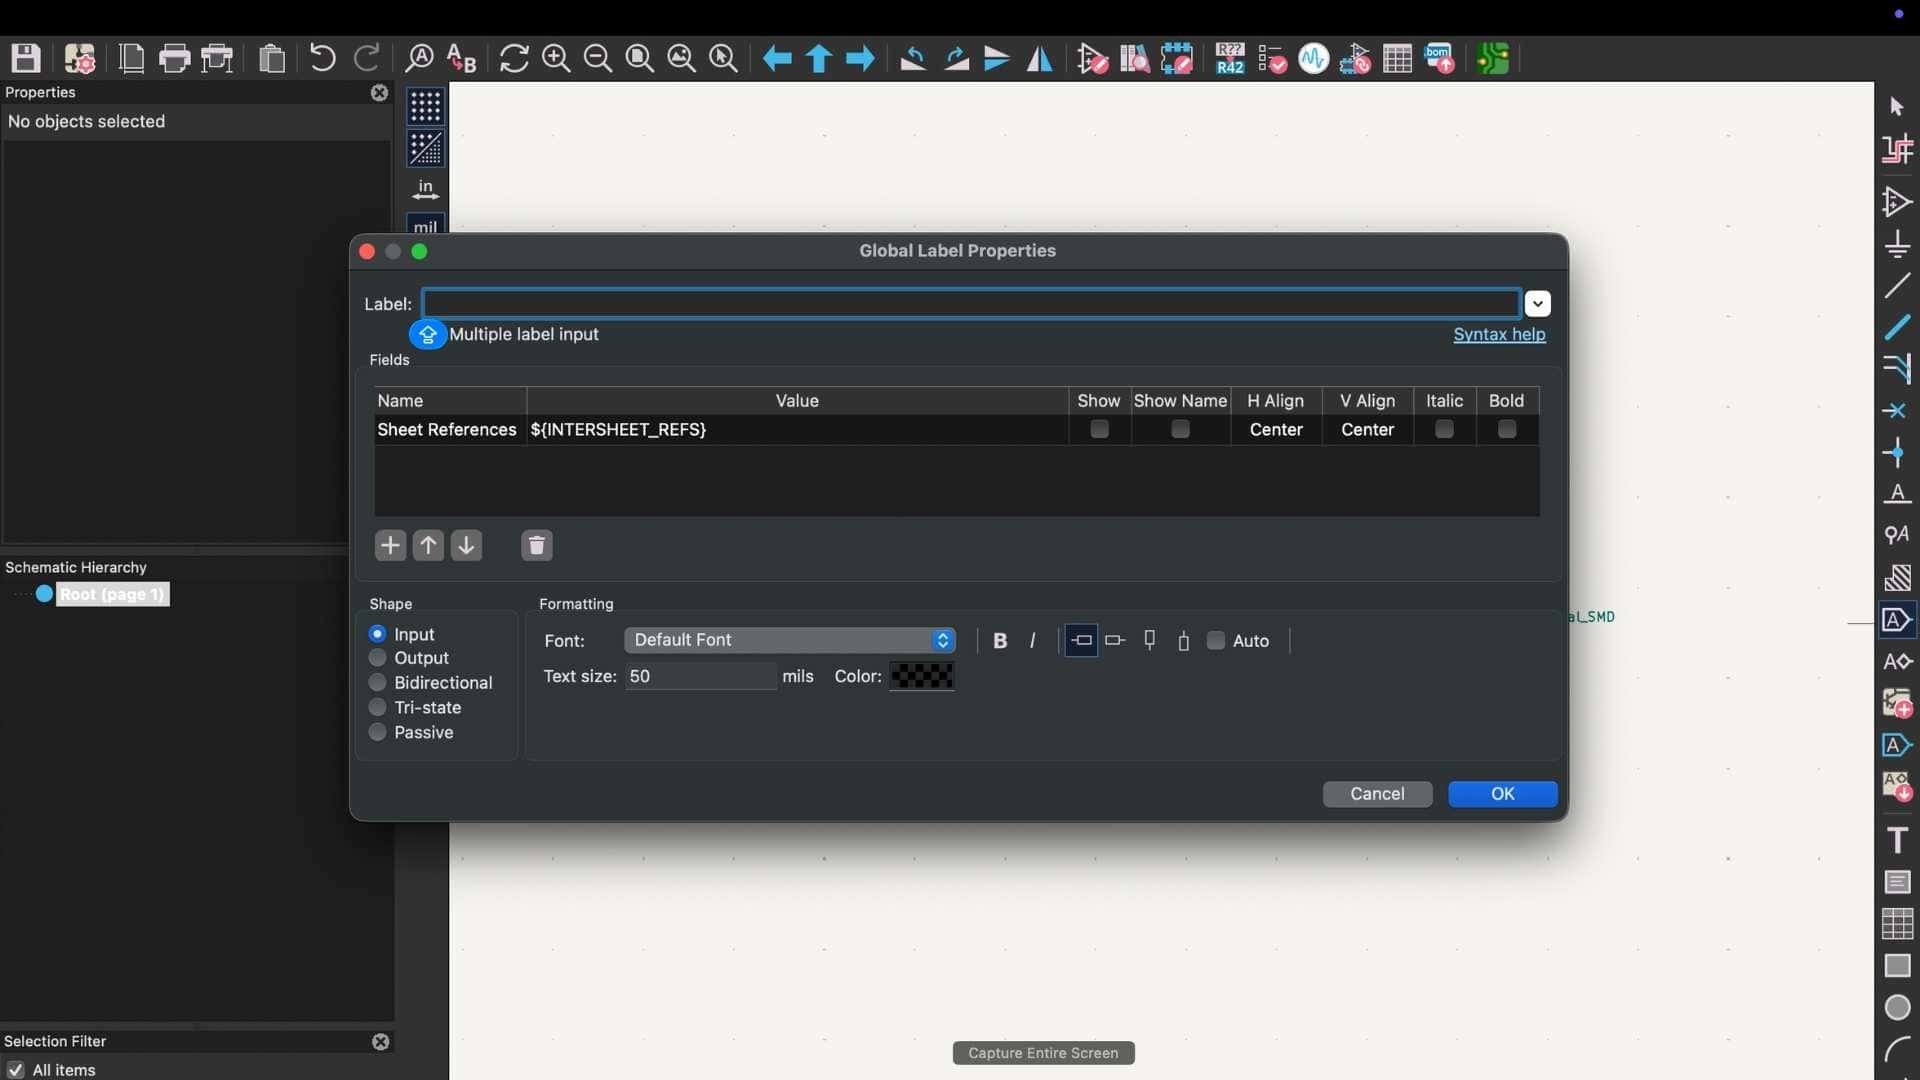1920x1080 pixels.
Task: Open the Label history dropdown arrow
Action: (1538, 304)
